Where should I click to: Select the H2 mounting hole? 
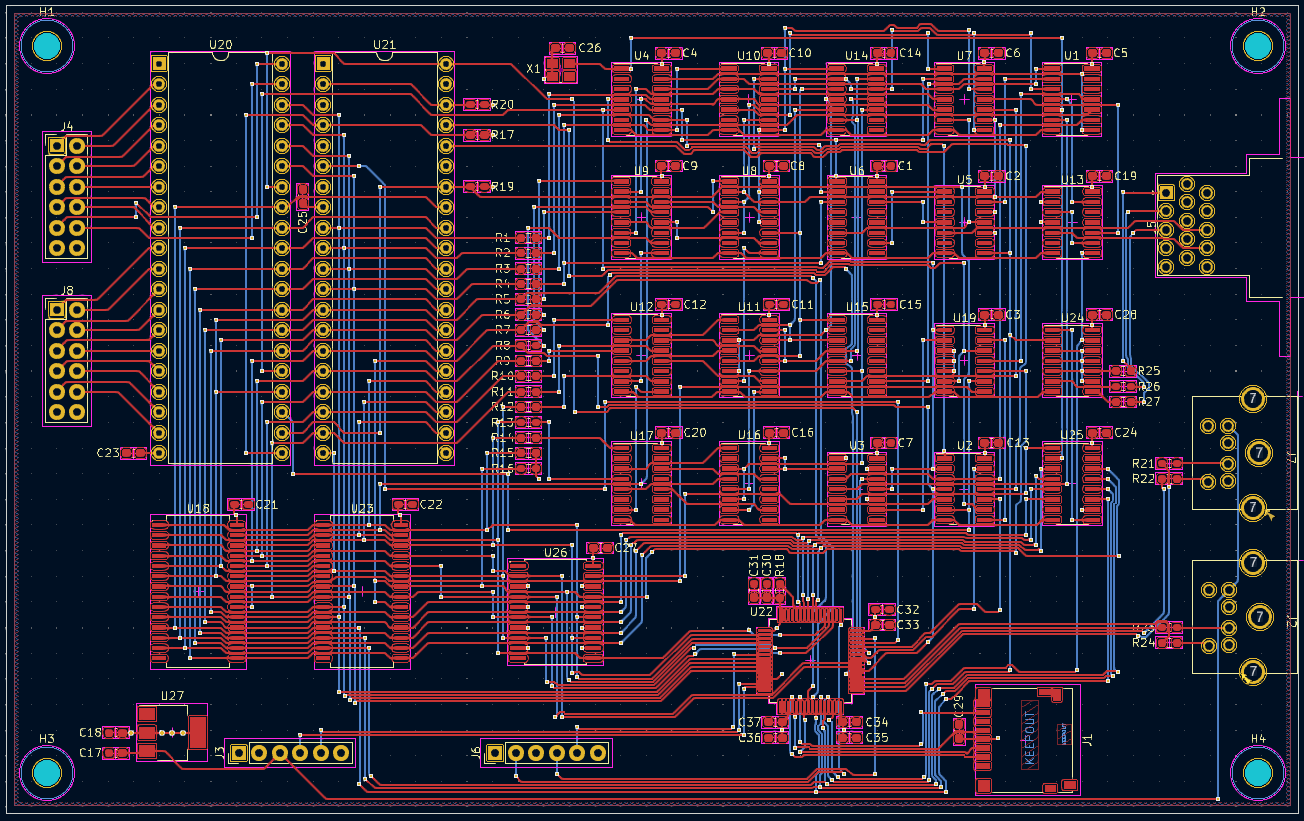[x=1257, y=46]
